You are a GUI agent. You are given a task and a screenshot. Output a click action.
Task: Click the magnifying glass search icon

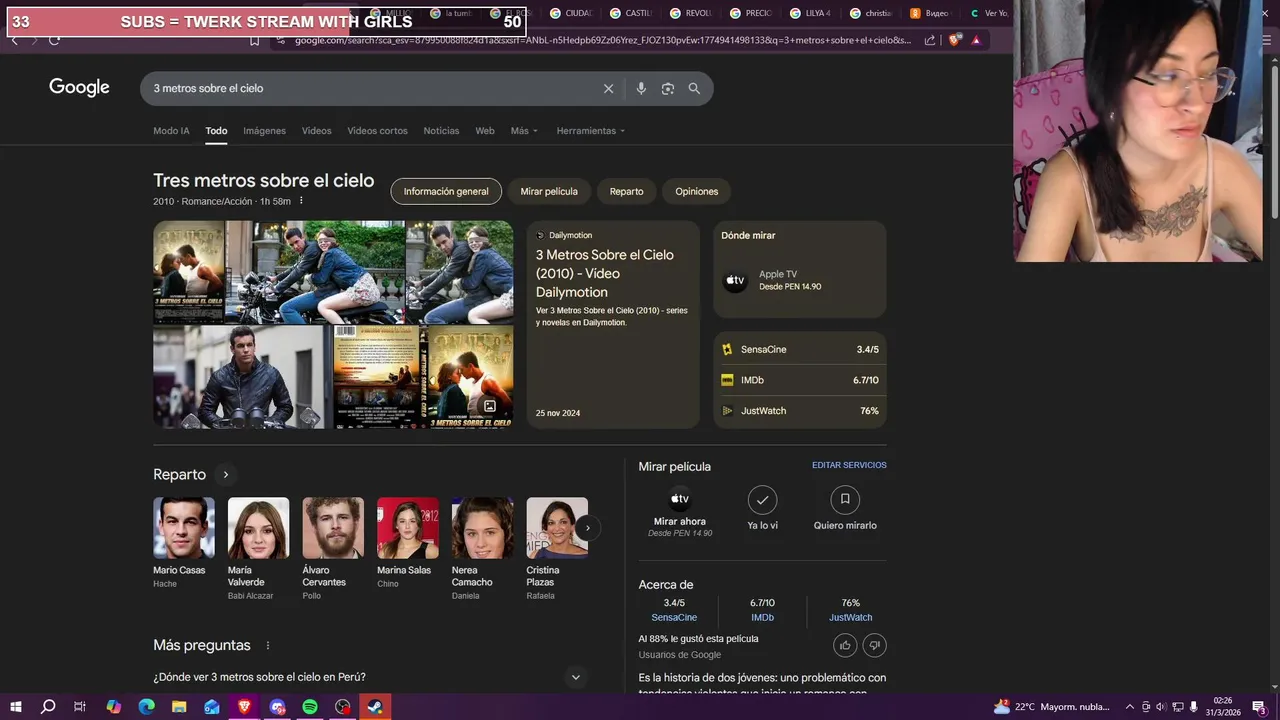tap(694, 88)
